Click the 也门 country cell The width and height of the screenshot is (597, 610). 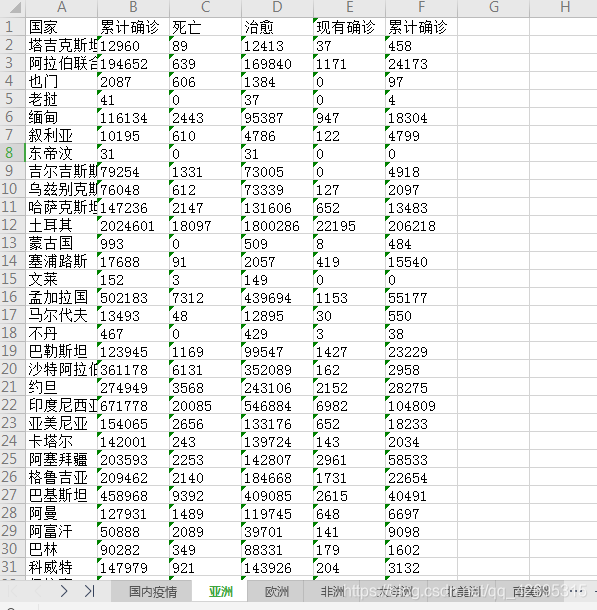tap(61, 81)
